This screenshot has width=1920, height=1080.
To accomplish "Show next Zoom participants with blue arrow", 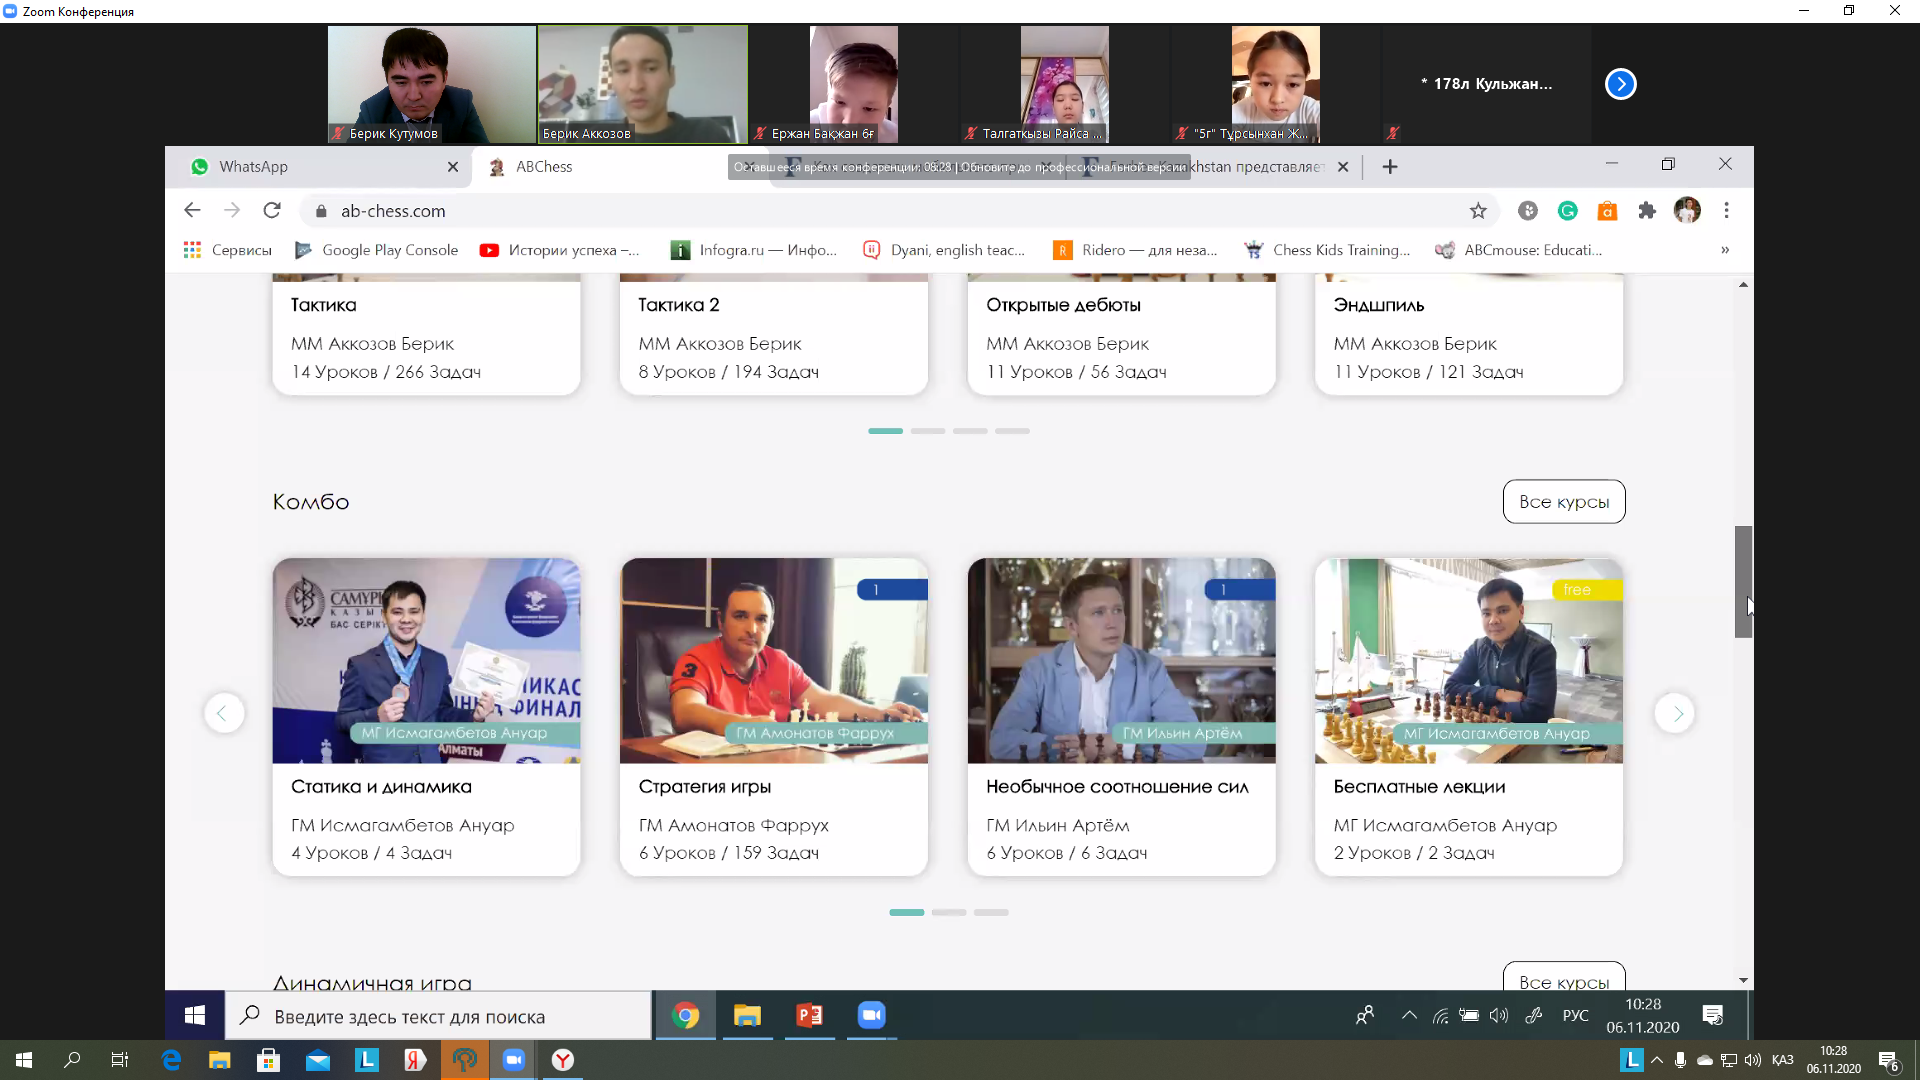I will tap(1620, 84).
